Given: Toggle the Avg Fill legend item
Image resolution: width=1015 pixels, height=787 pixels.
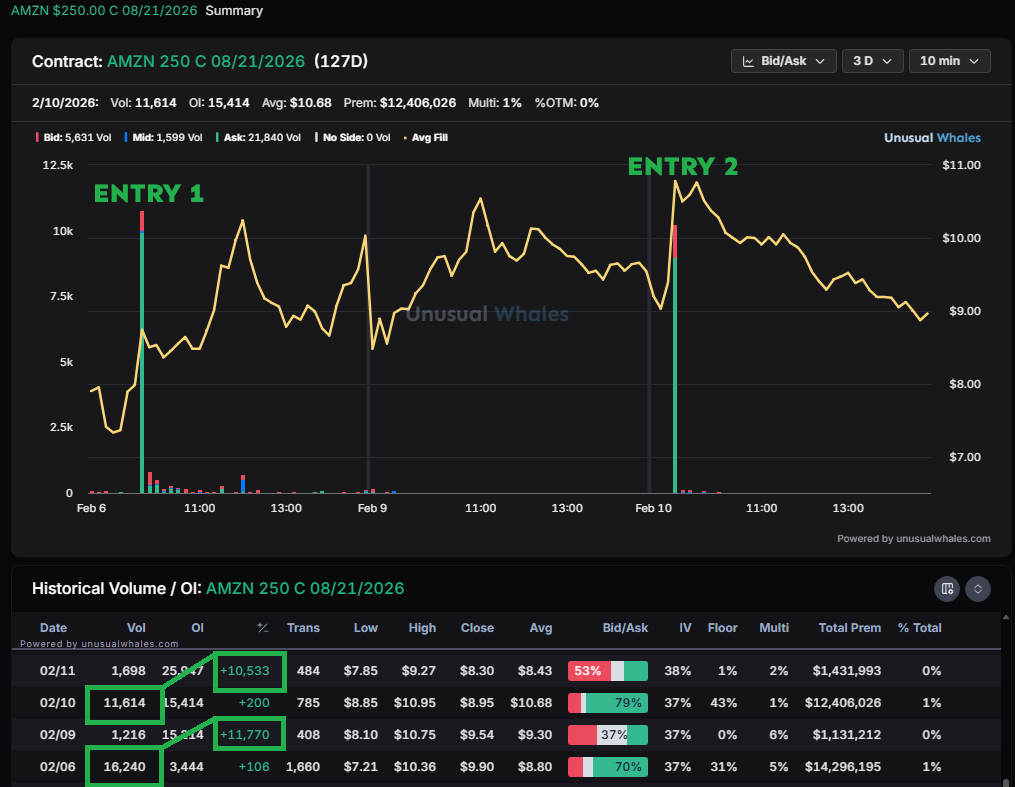Looking at the screenshot, I should [425, 137].
